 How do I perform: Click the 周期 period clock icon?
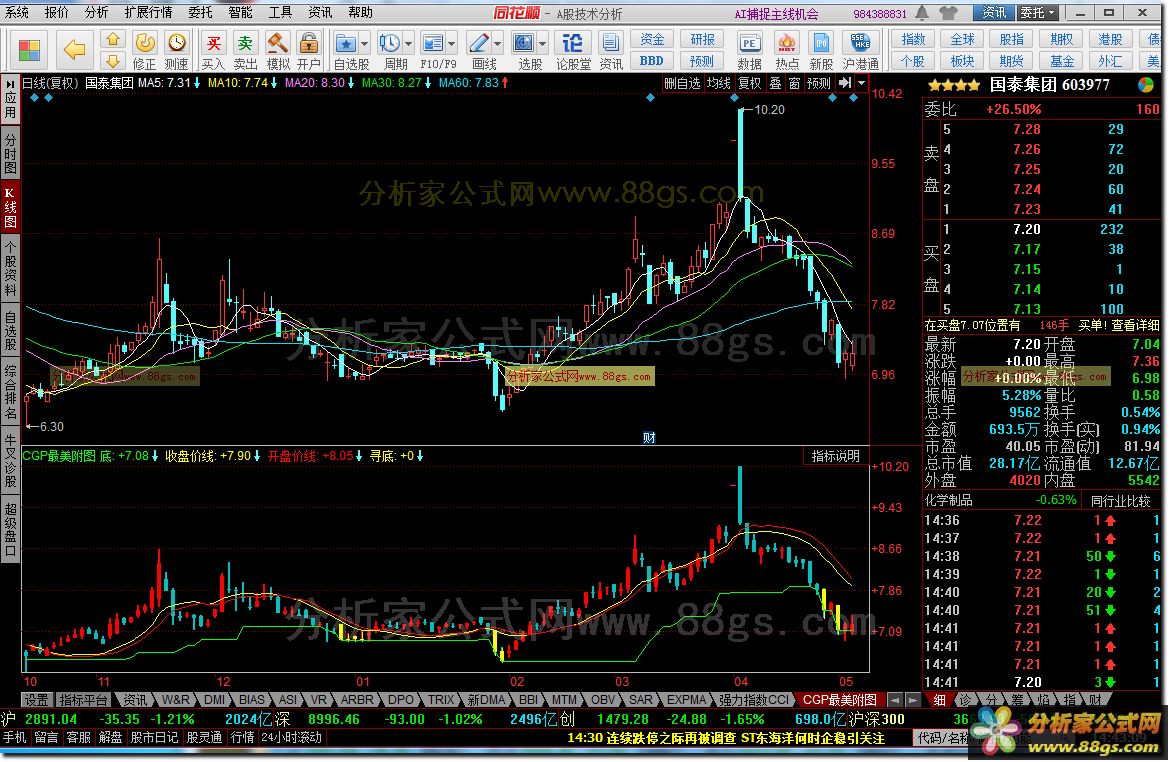390,43
